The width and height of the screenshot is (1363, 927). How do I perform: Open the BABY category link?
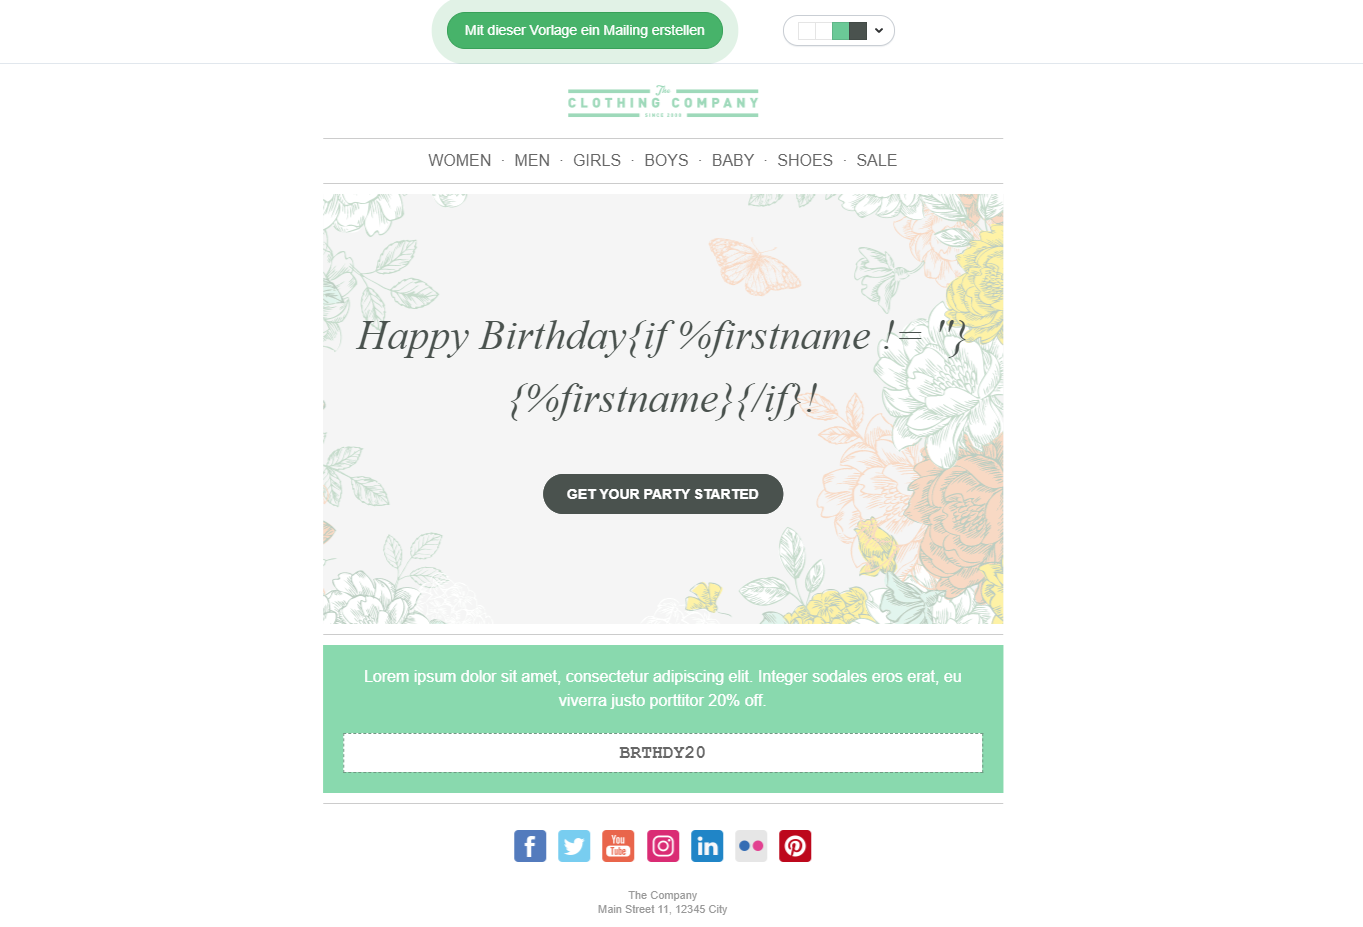click(733, 161)
